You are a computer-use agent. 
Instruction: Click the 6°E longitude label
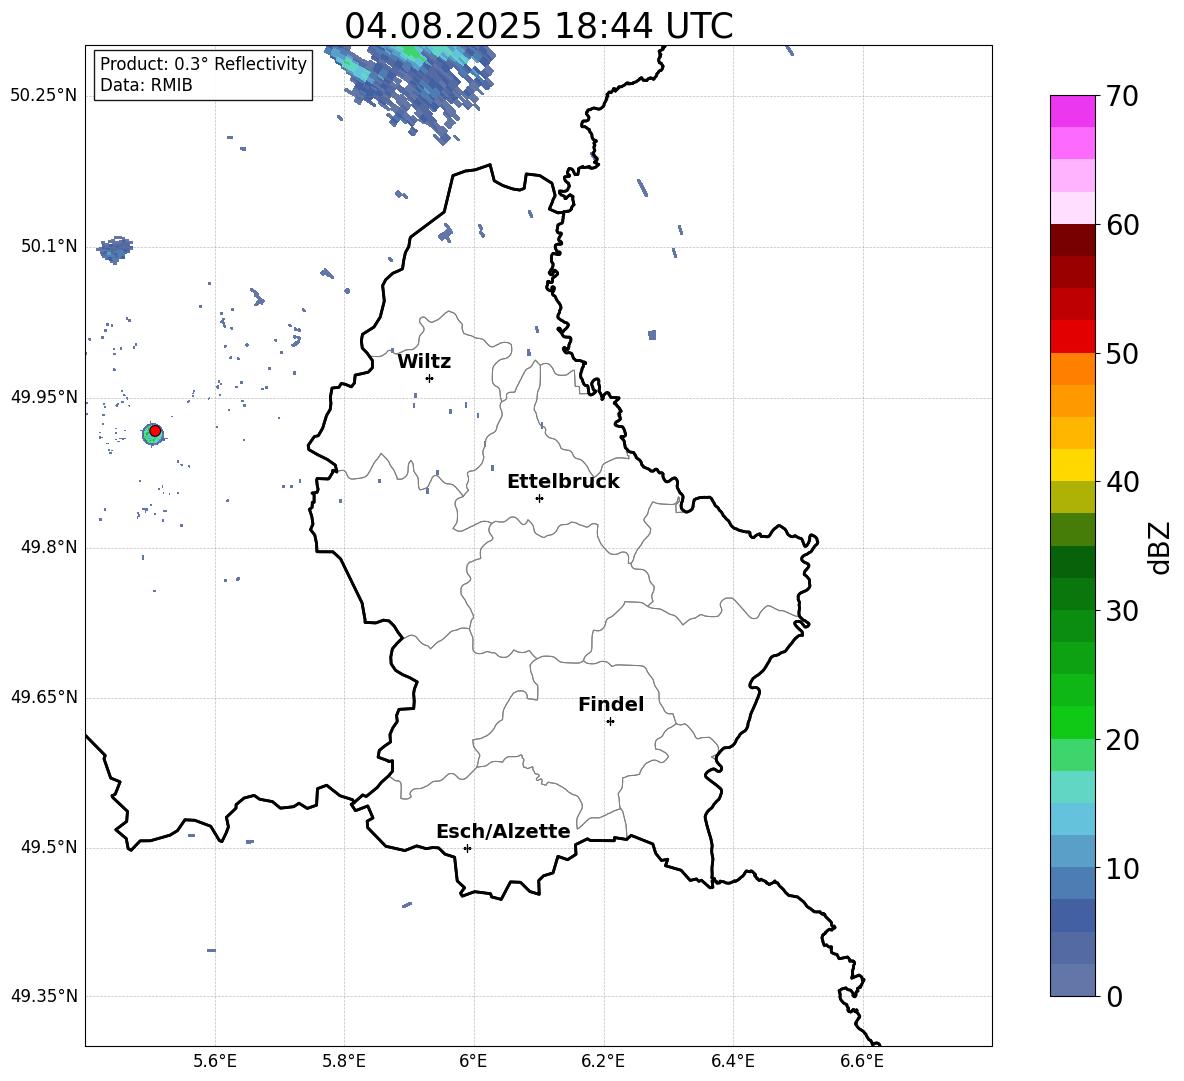[x=473, y=1061]
